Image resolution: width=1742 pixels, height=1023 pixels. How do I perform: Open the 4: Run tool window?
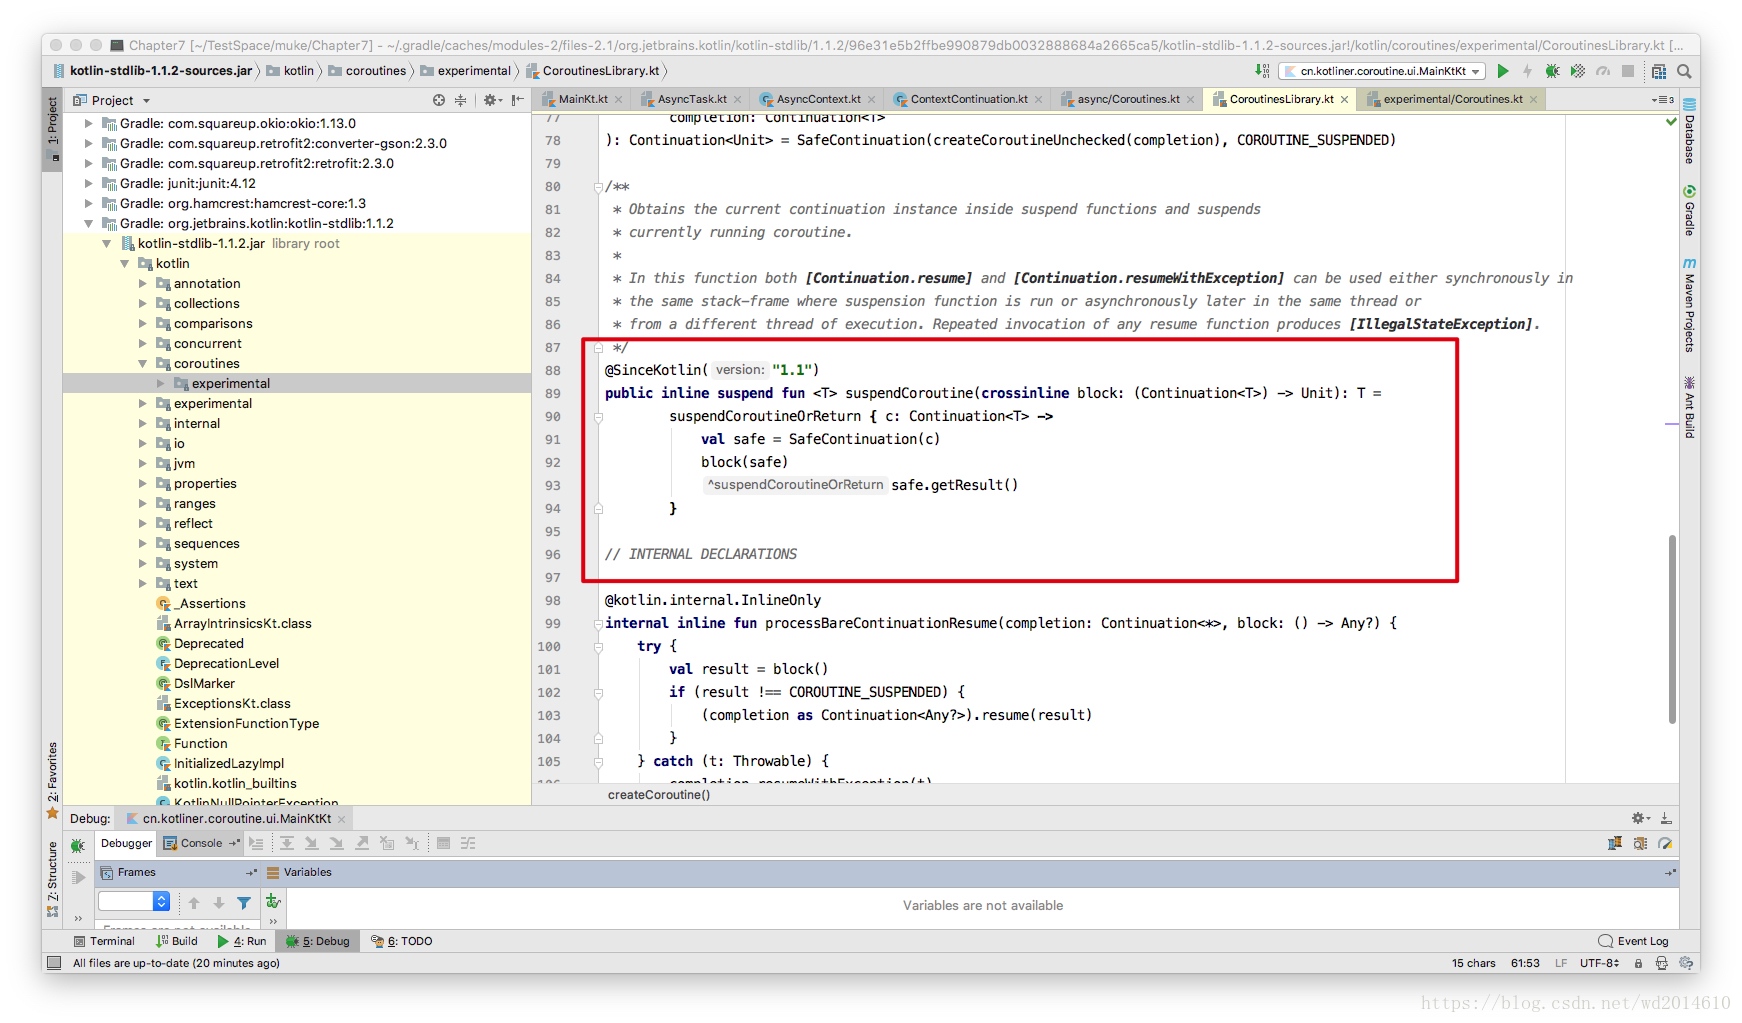click(x=242, y=941)
